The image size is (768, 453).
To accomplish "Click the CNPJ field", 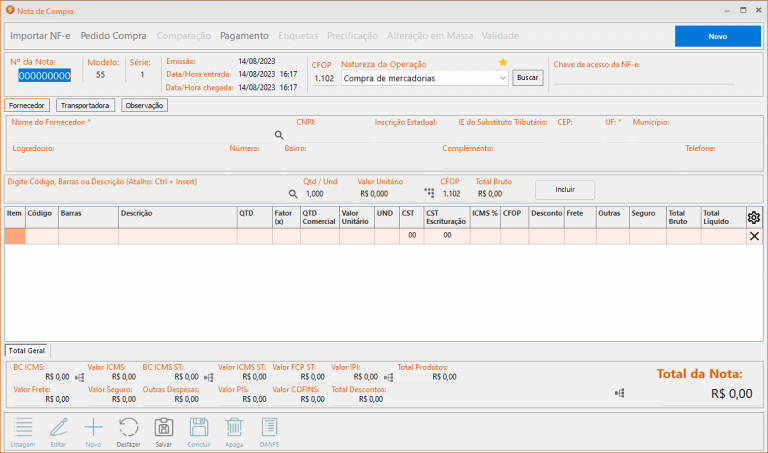I will click(x=333, y=135).
